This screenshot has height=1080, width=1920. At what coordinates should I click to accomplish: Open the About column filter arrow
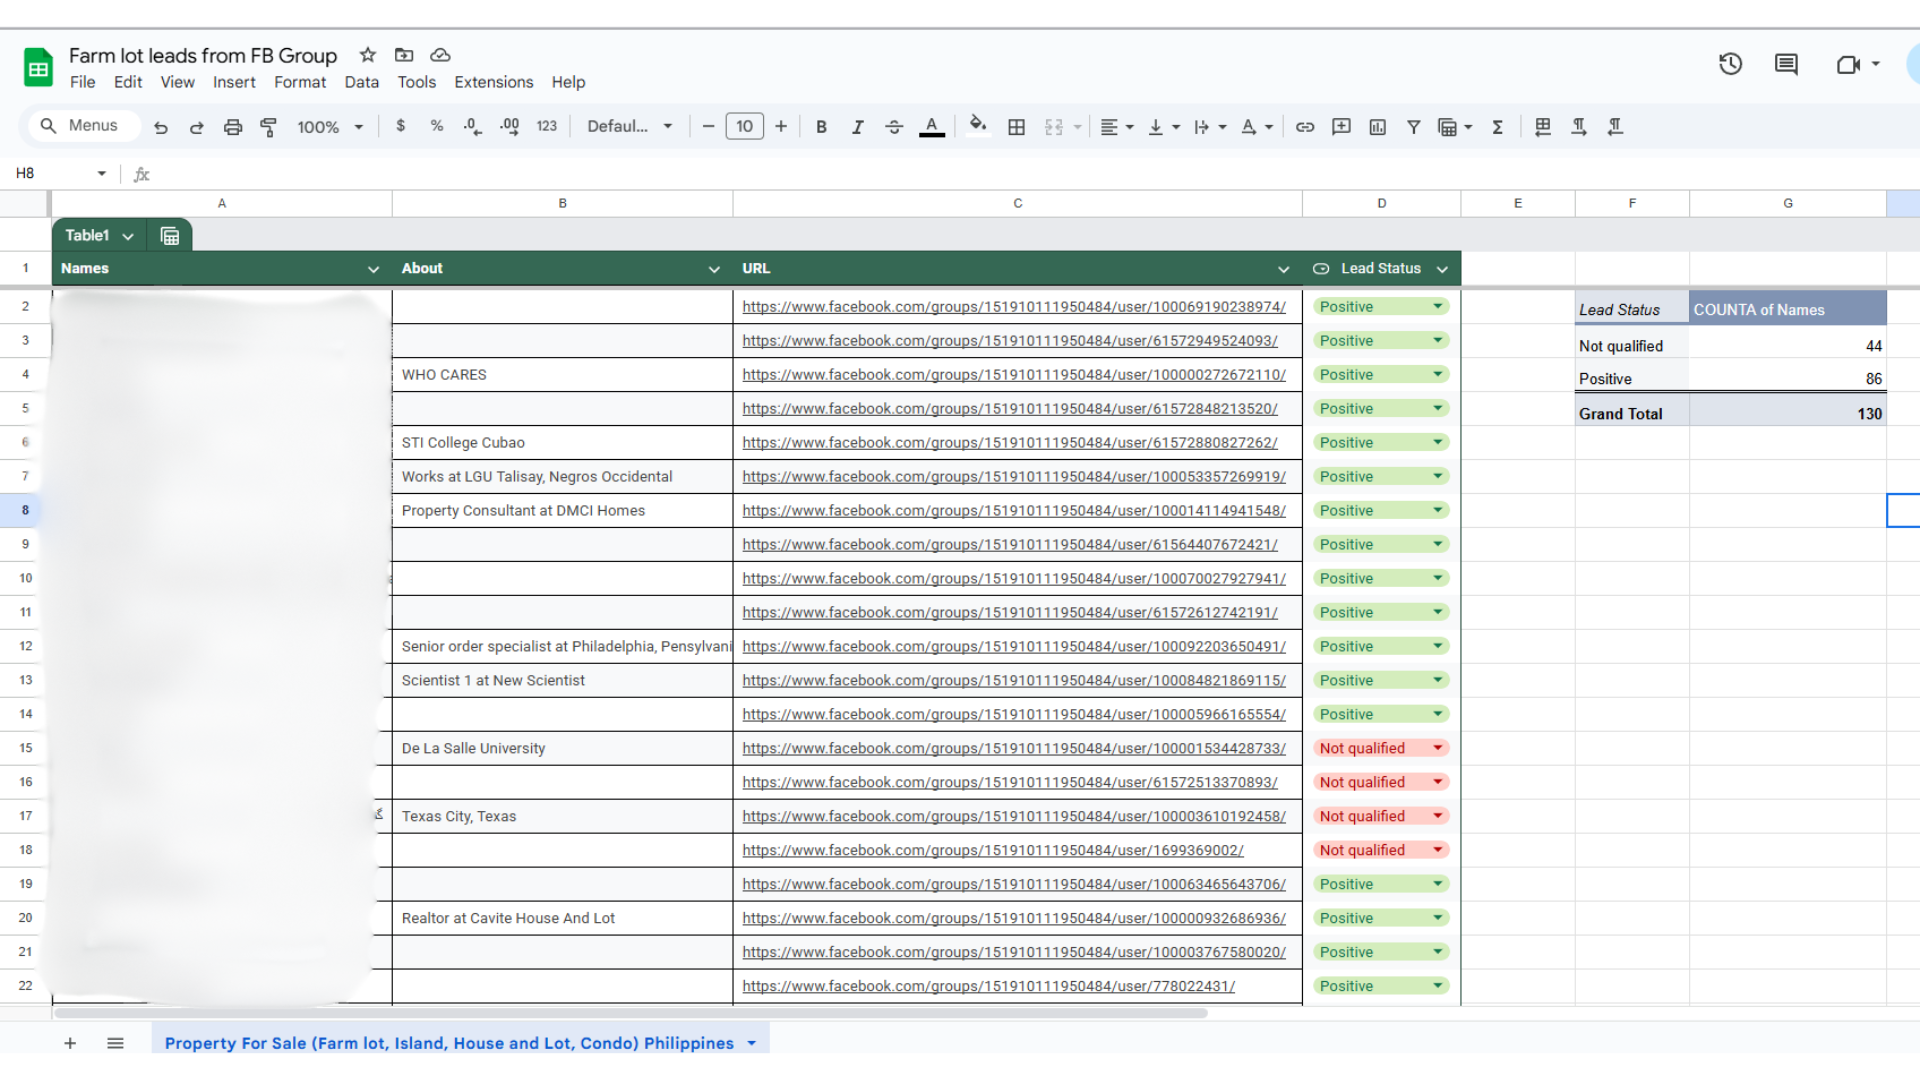click(x=714, y=269)
